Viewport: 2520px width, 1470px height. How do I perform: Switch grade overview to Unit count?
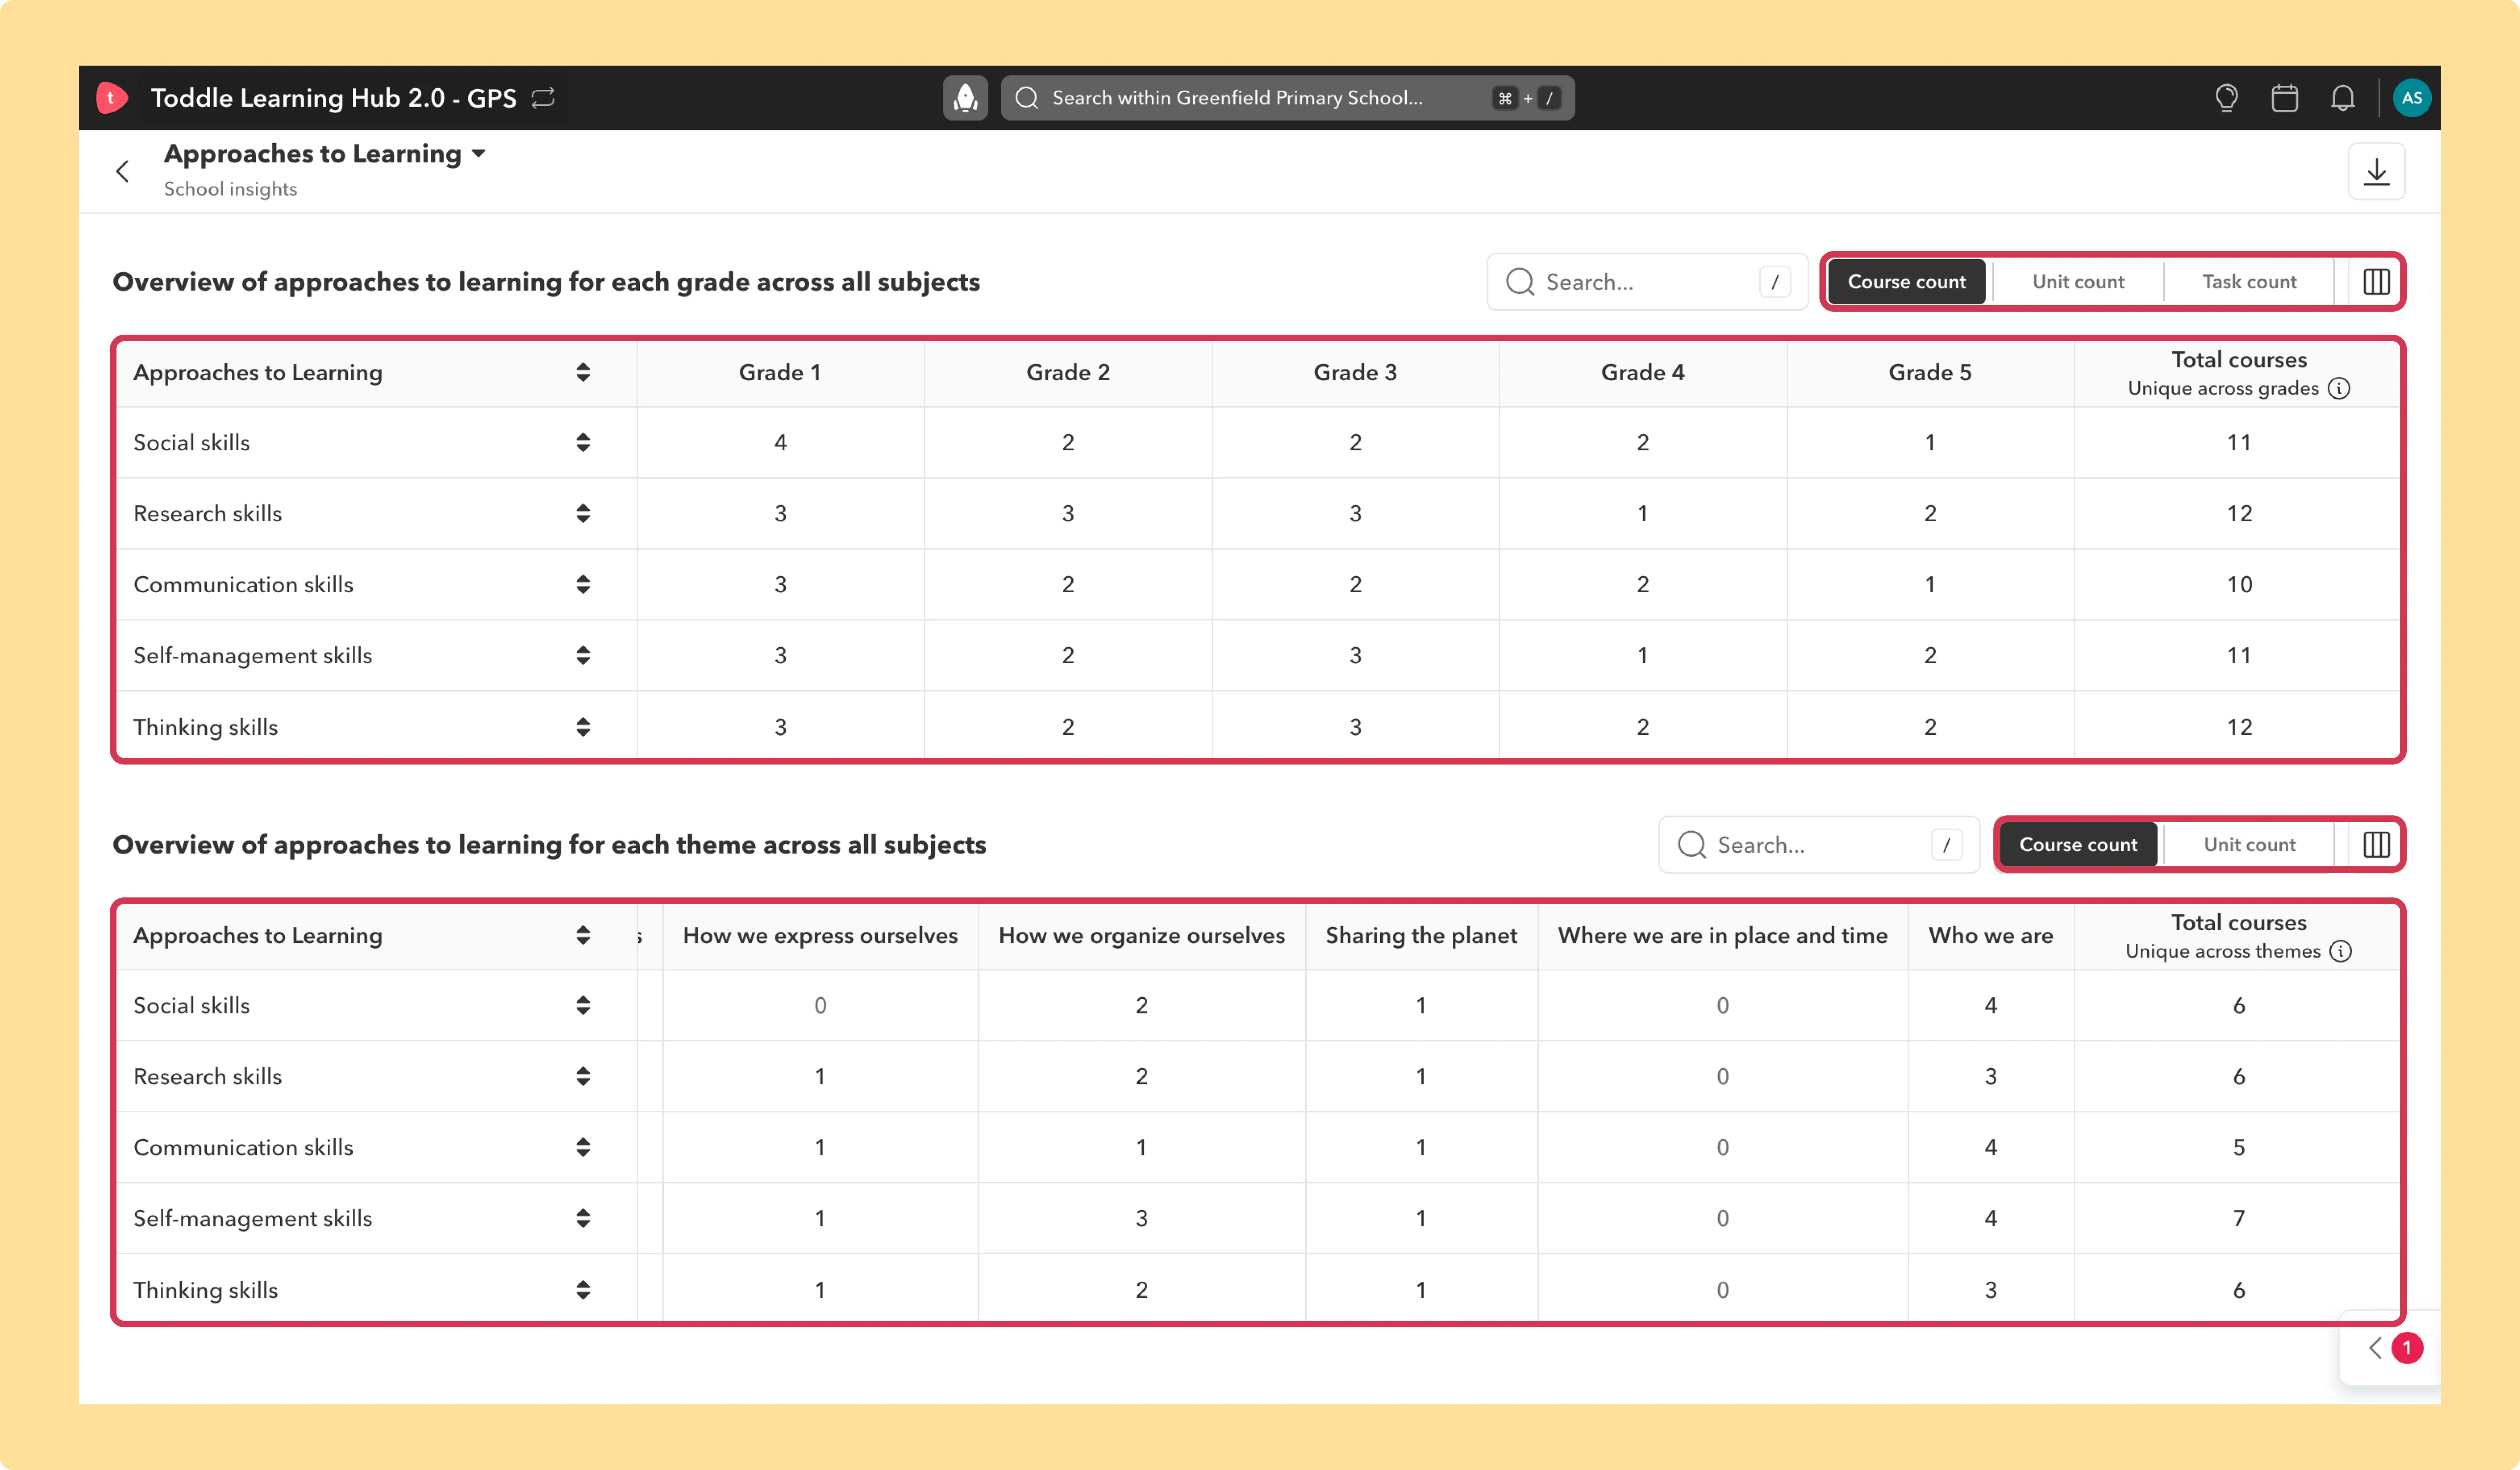point(2078,282)
